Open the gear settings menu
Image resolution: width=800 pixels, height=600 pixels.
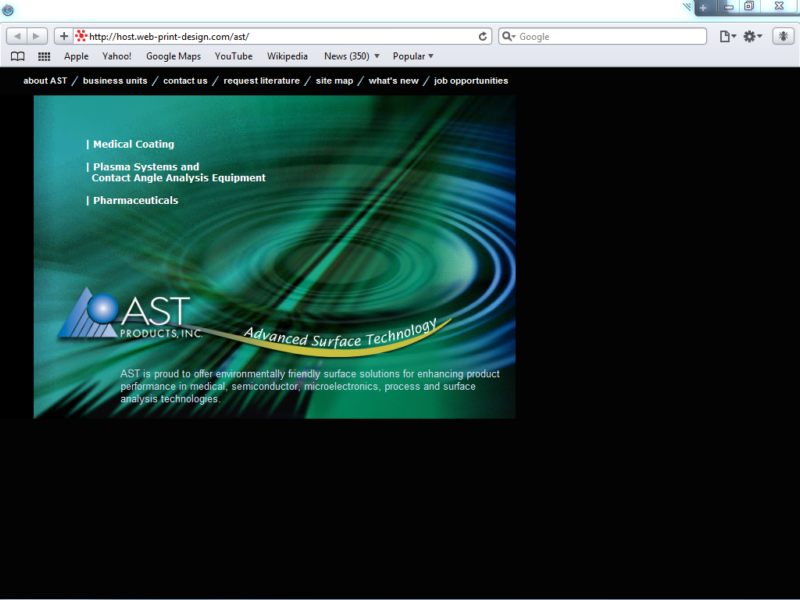tap(752, 36)
